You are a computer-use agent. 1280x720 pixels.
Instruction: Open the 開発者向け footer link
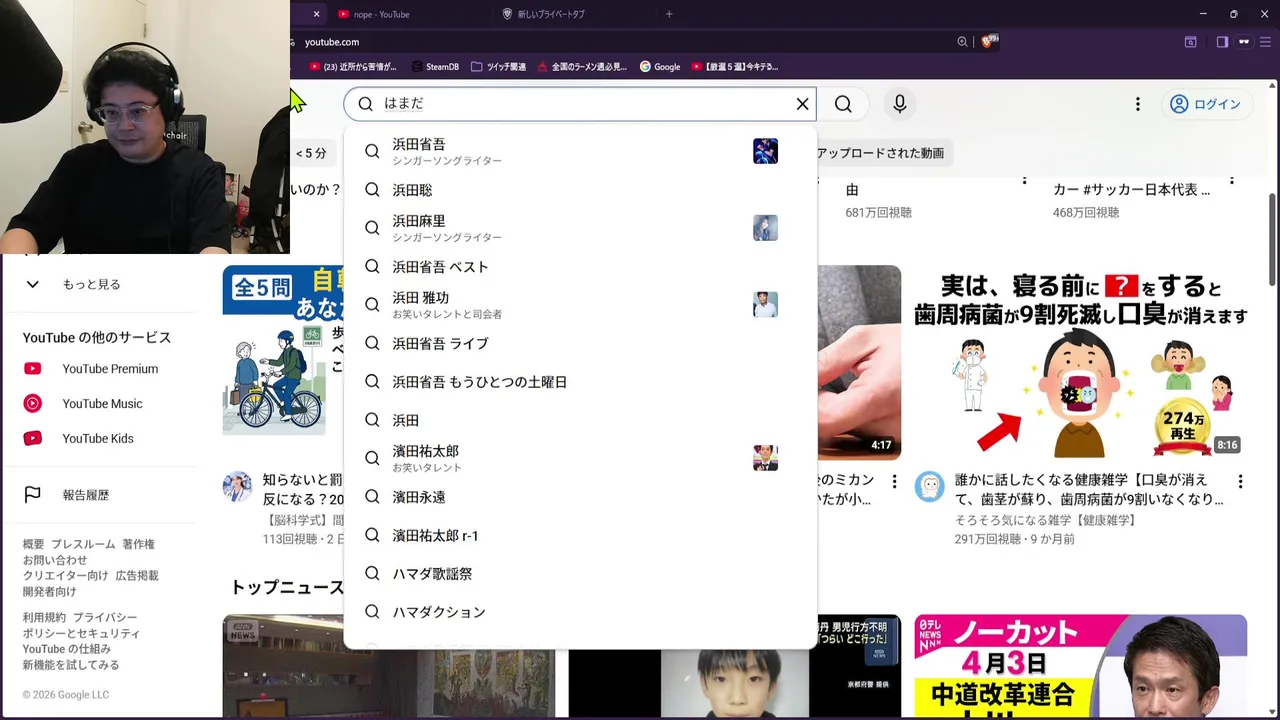pos(49,591)
